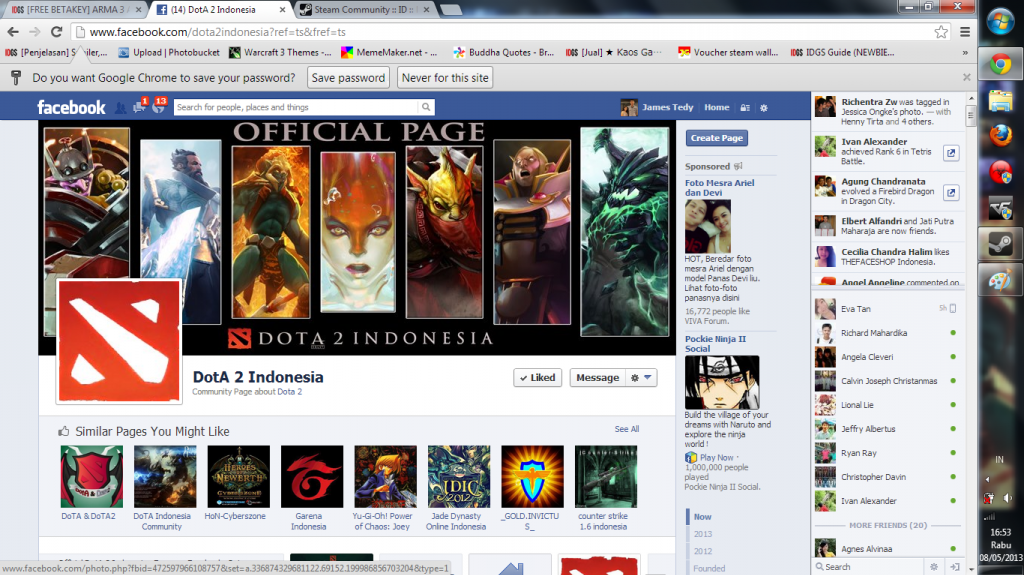Hide the chat sidebar icon

[954, 567]
